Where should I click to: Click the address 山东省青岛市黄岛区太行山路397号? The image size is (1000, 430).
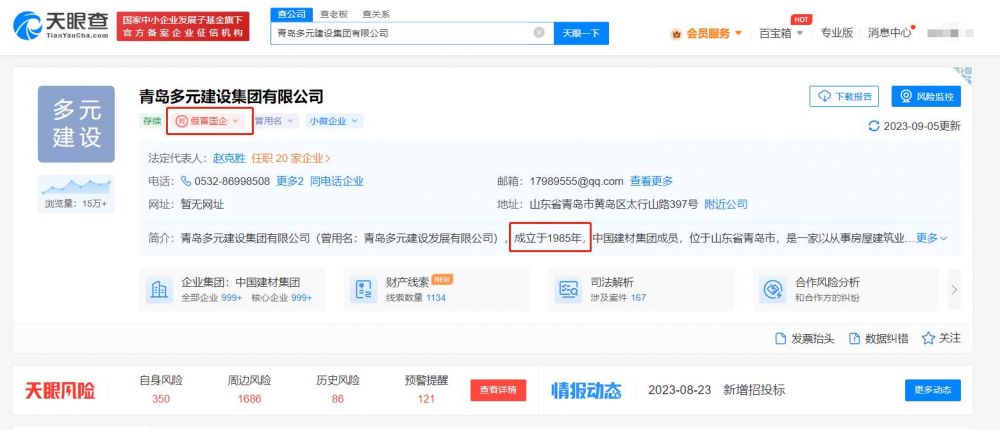point(614,205)
